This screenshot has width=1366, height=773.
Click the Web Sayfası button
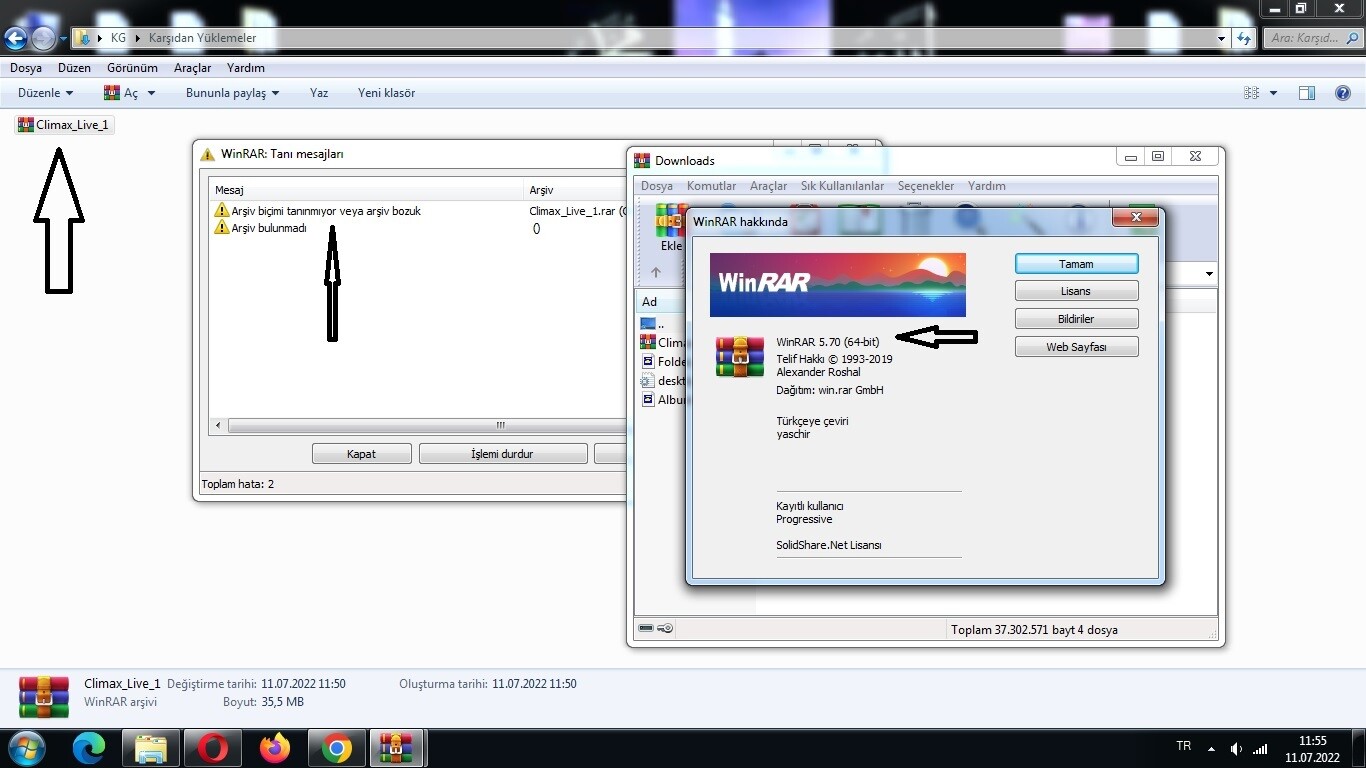[1077, 347]
